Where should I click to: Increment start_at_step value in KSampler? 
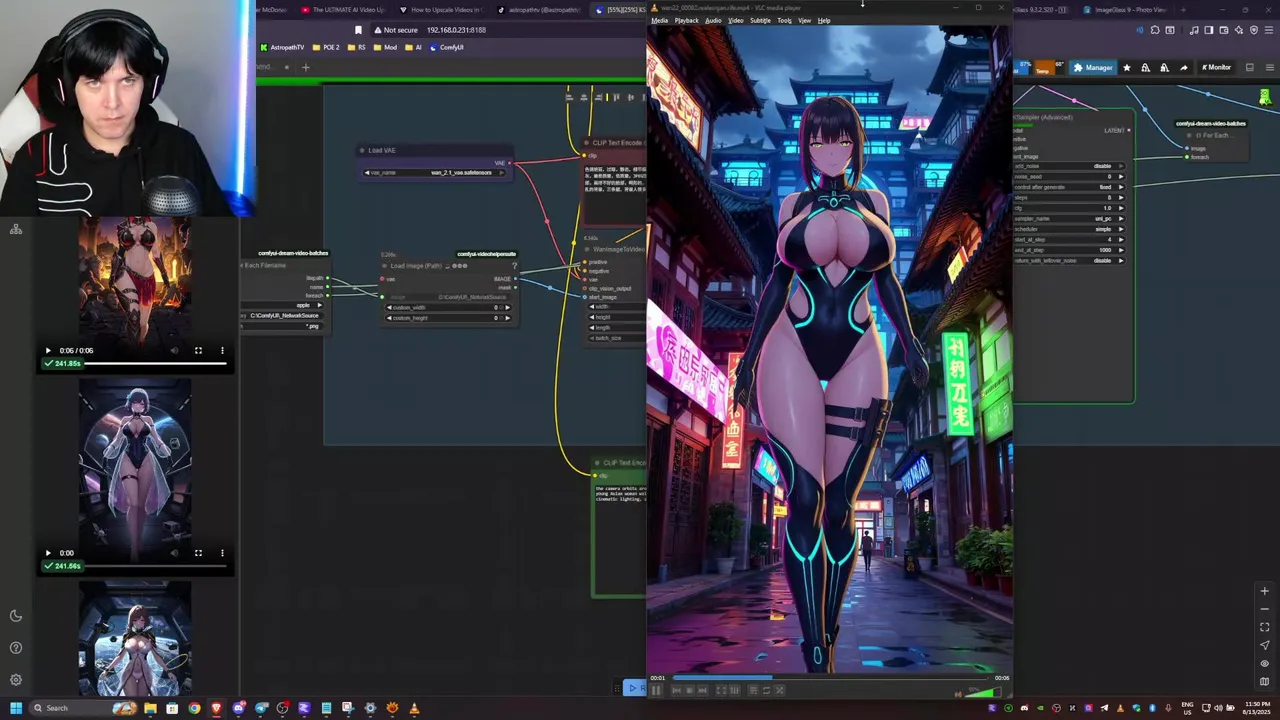(x=1121, y=239)
